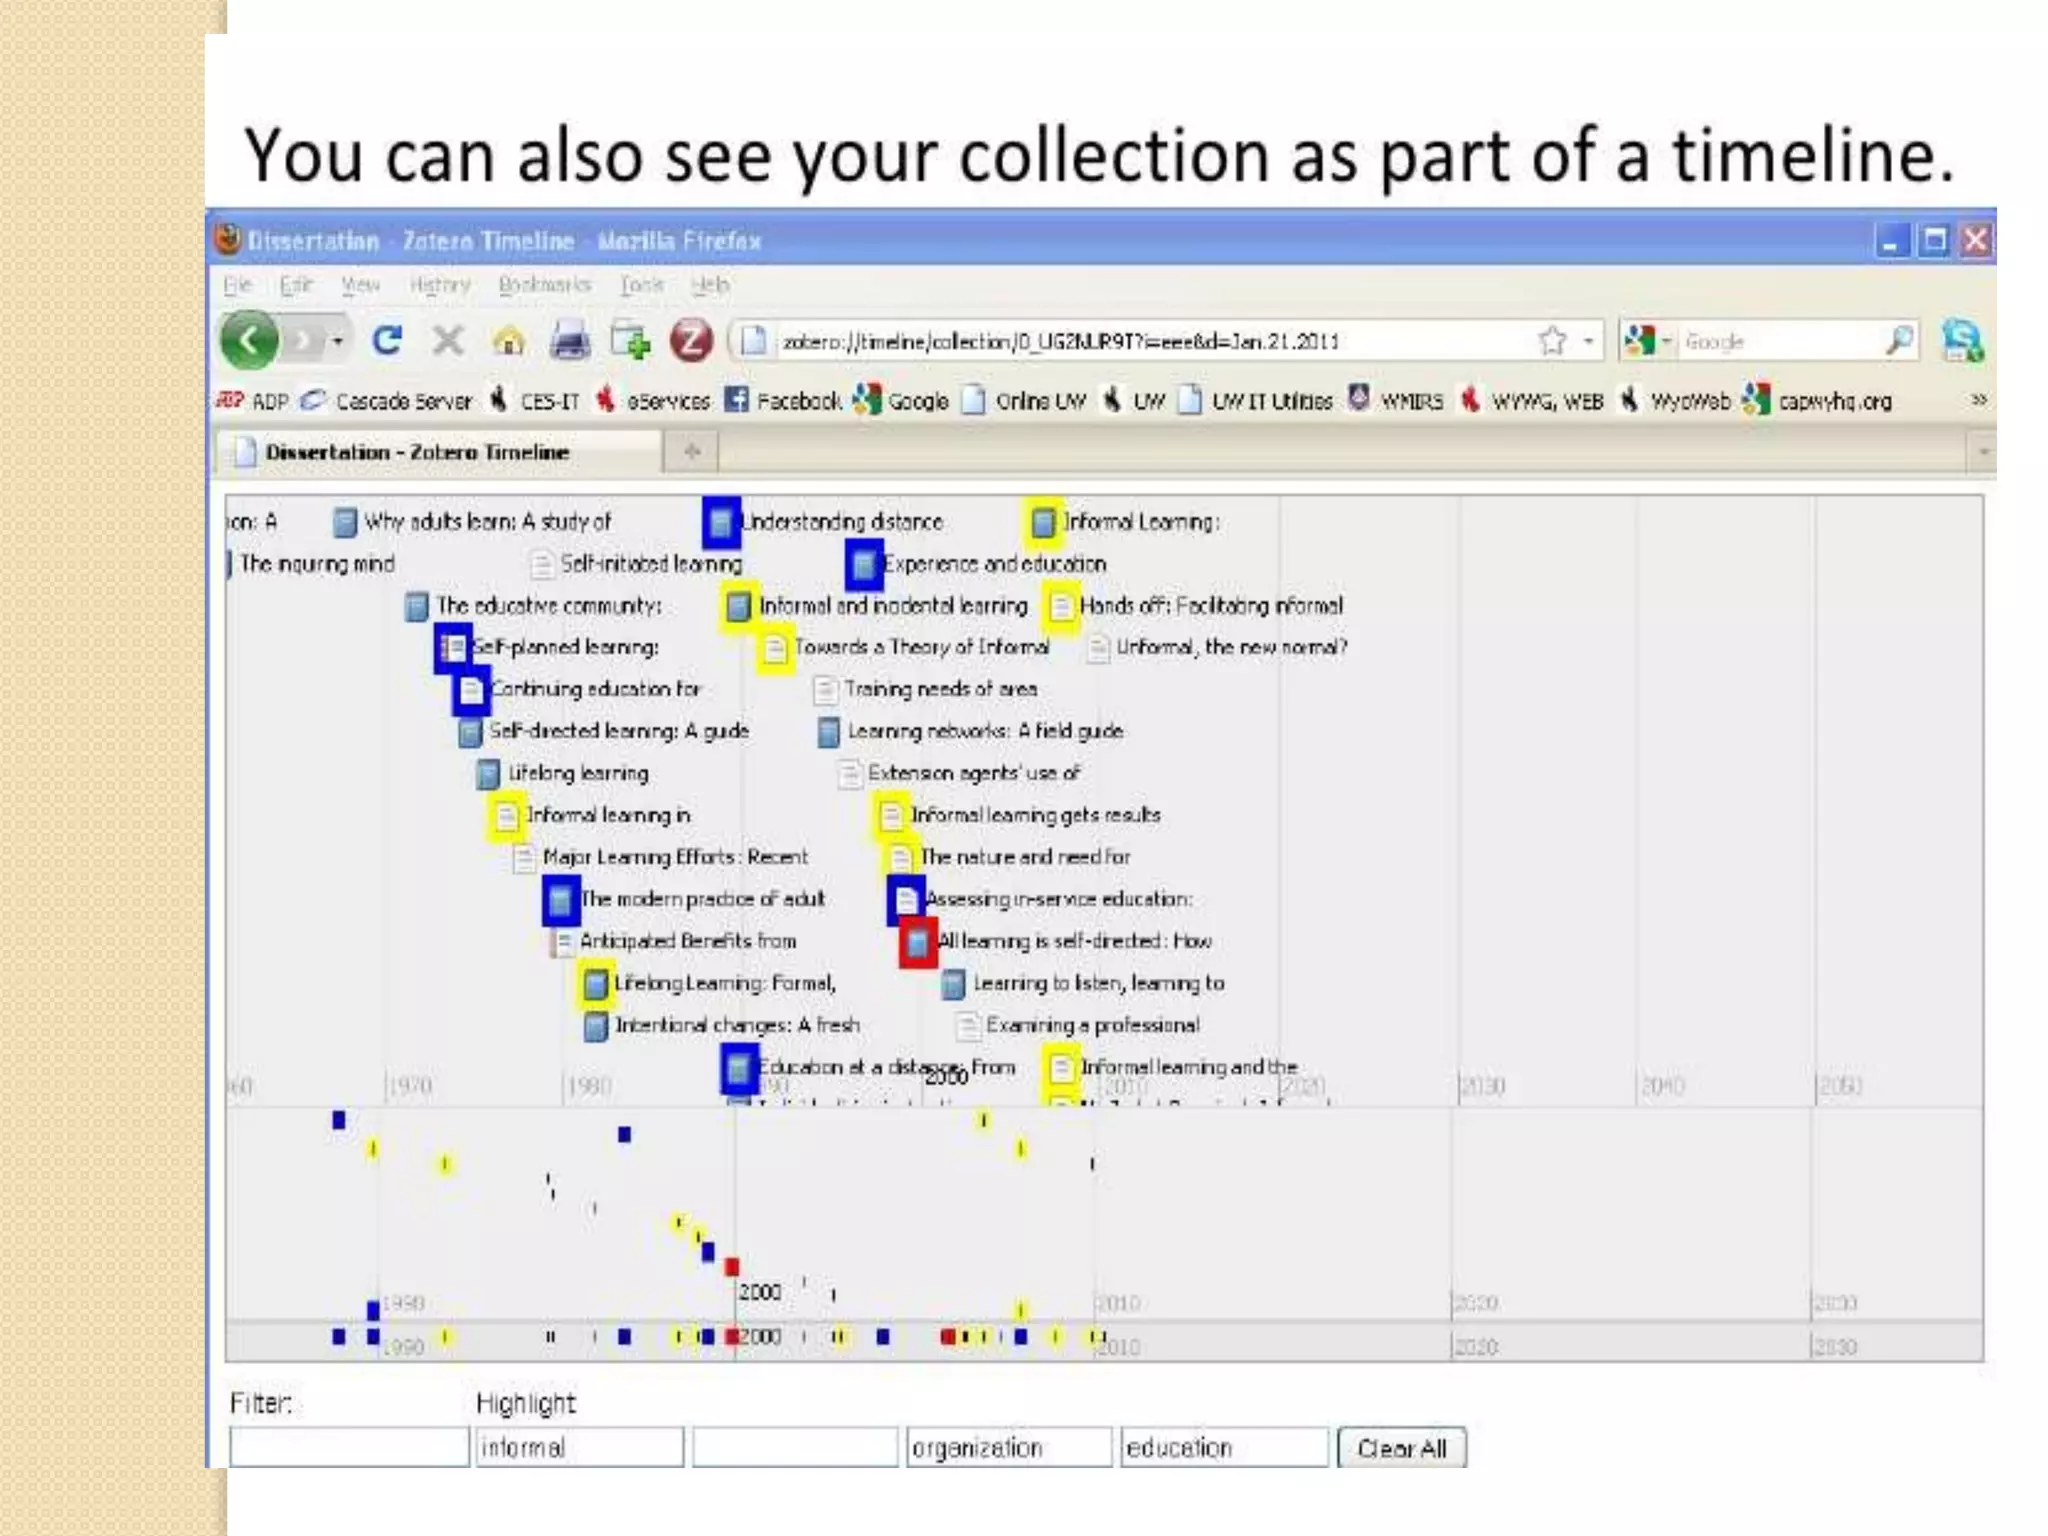
Task: Reload the page with the refresh icon
Action: coord(387,341)
